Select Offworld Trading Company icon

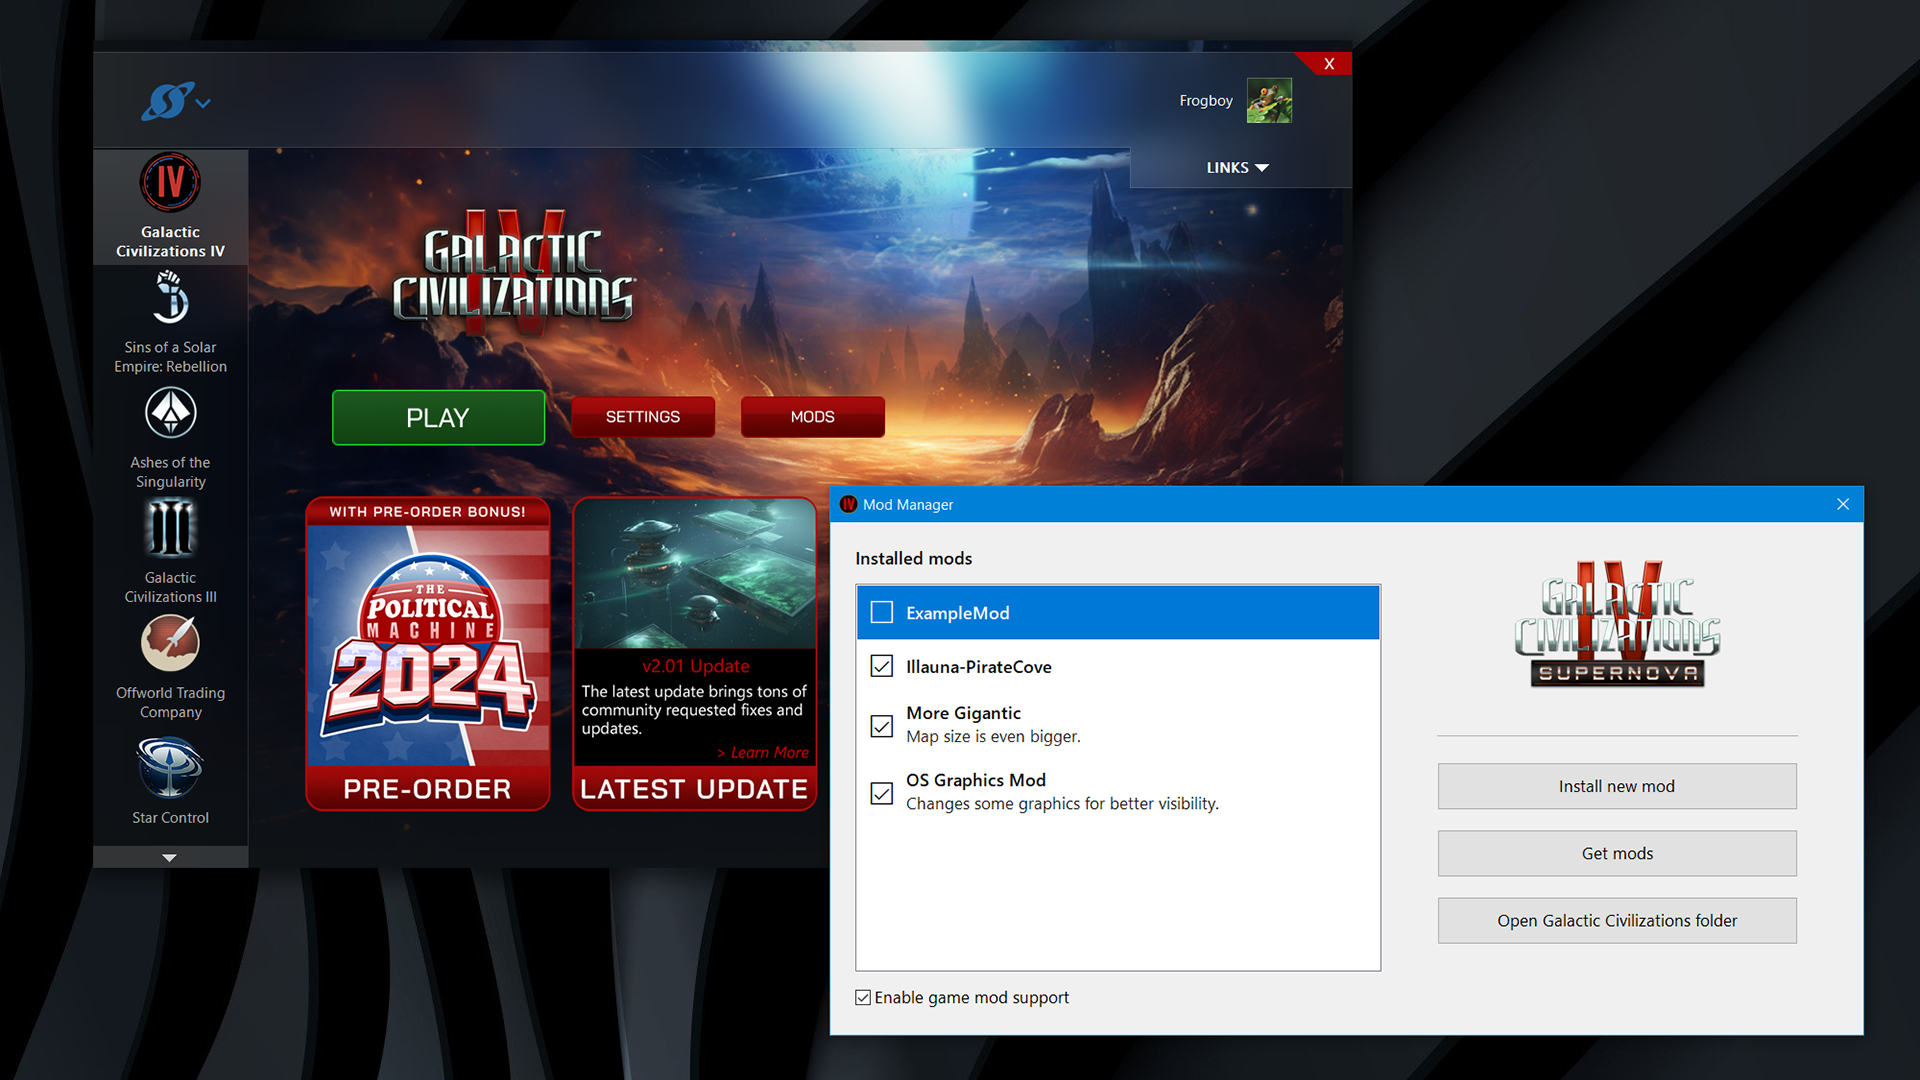(170, 643)
